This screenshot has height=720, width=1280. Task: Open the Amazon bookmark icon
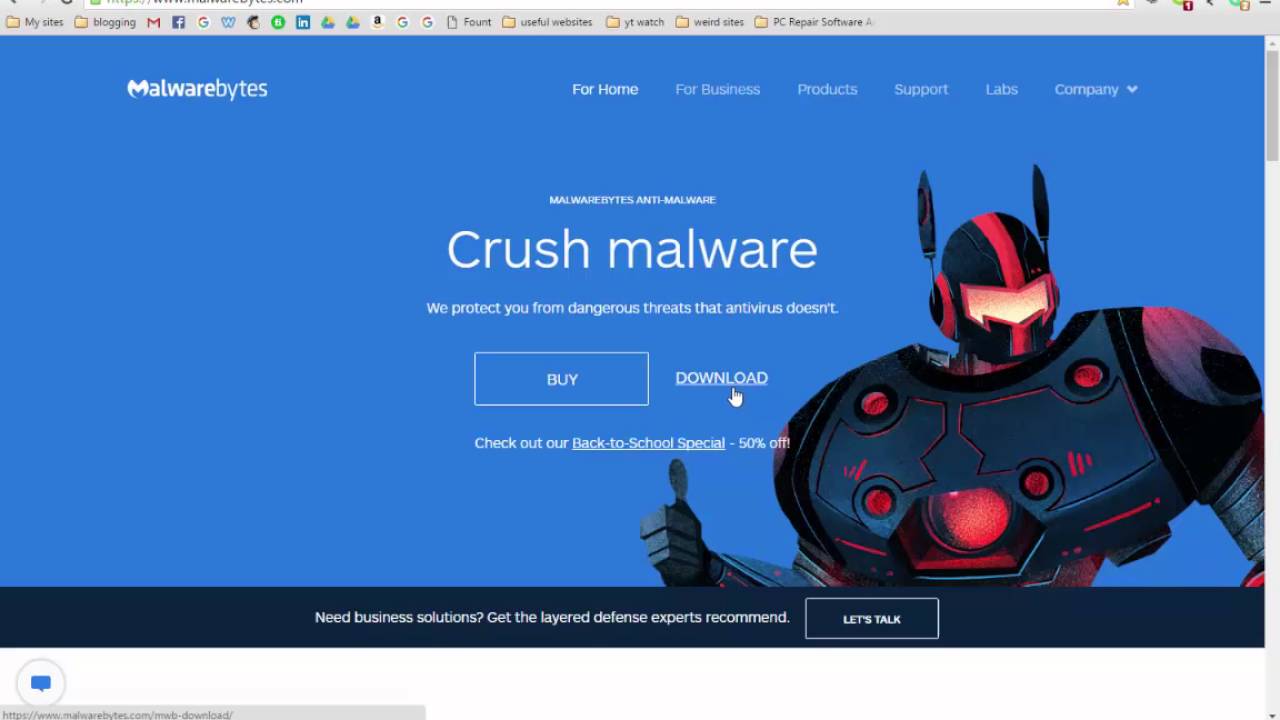click(x=377, y=22)
